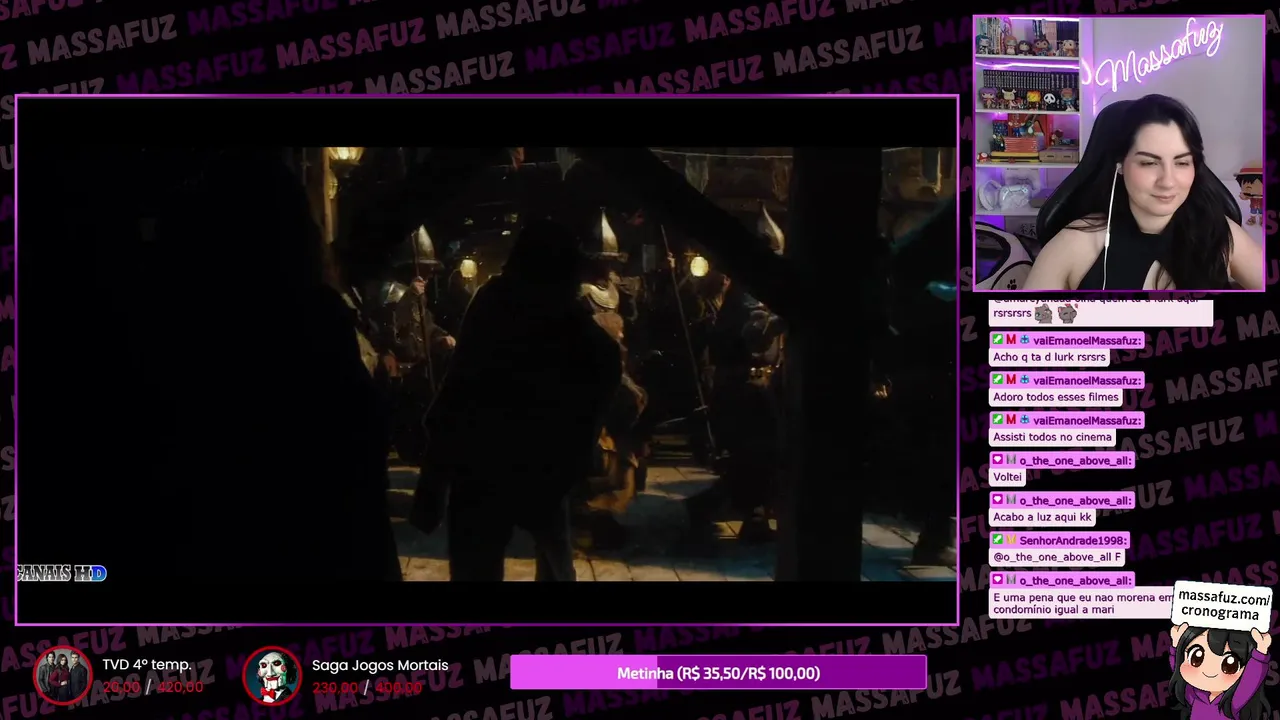Click the Canais HD logo on the video

tap(61, 573)
